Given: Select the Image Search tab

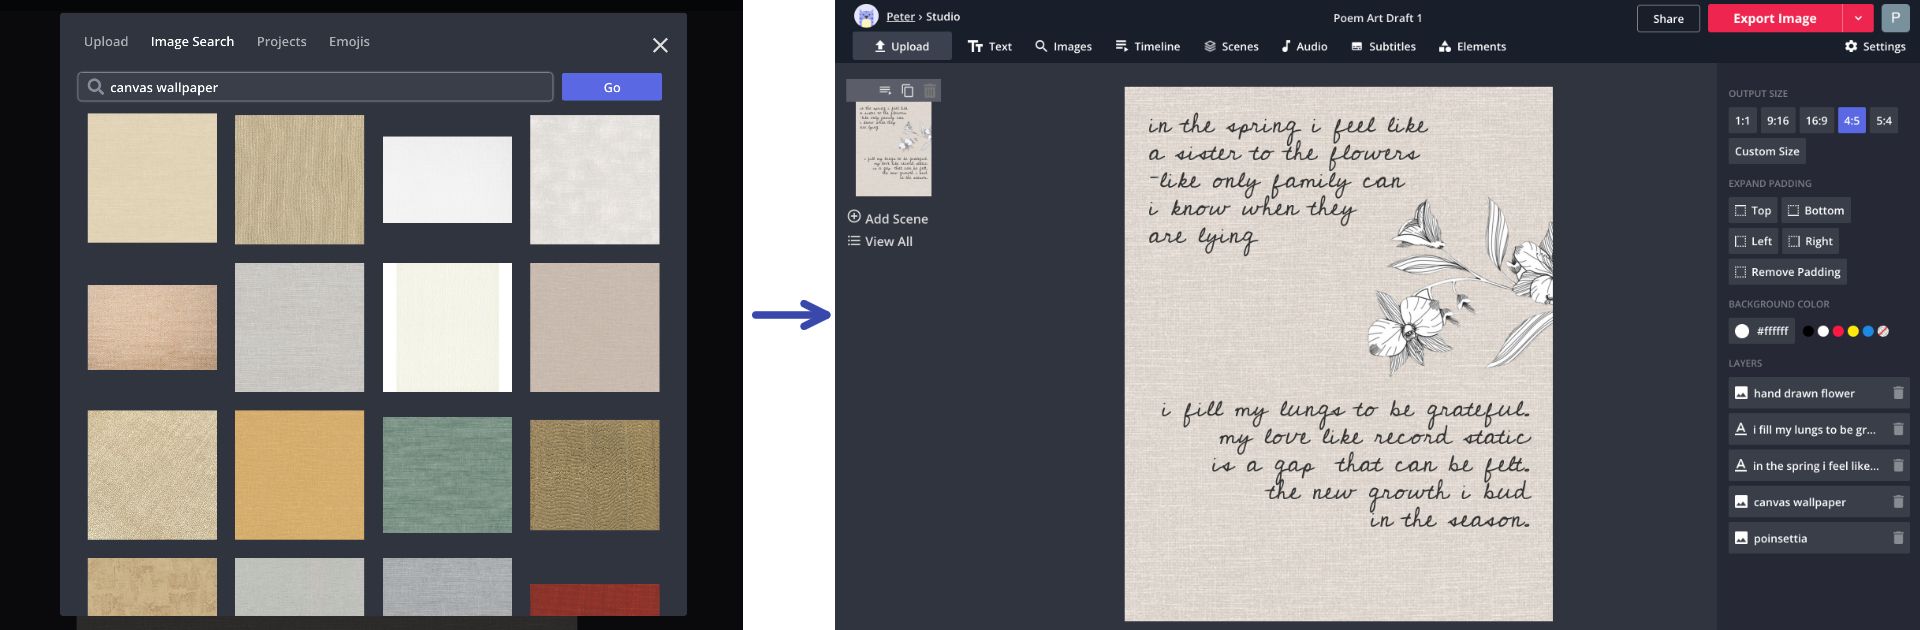Looking at the screenshot, I should point(192,41).
